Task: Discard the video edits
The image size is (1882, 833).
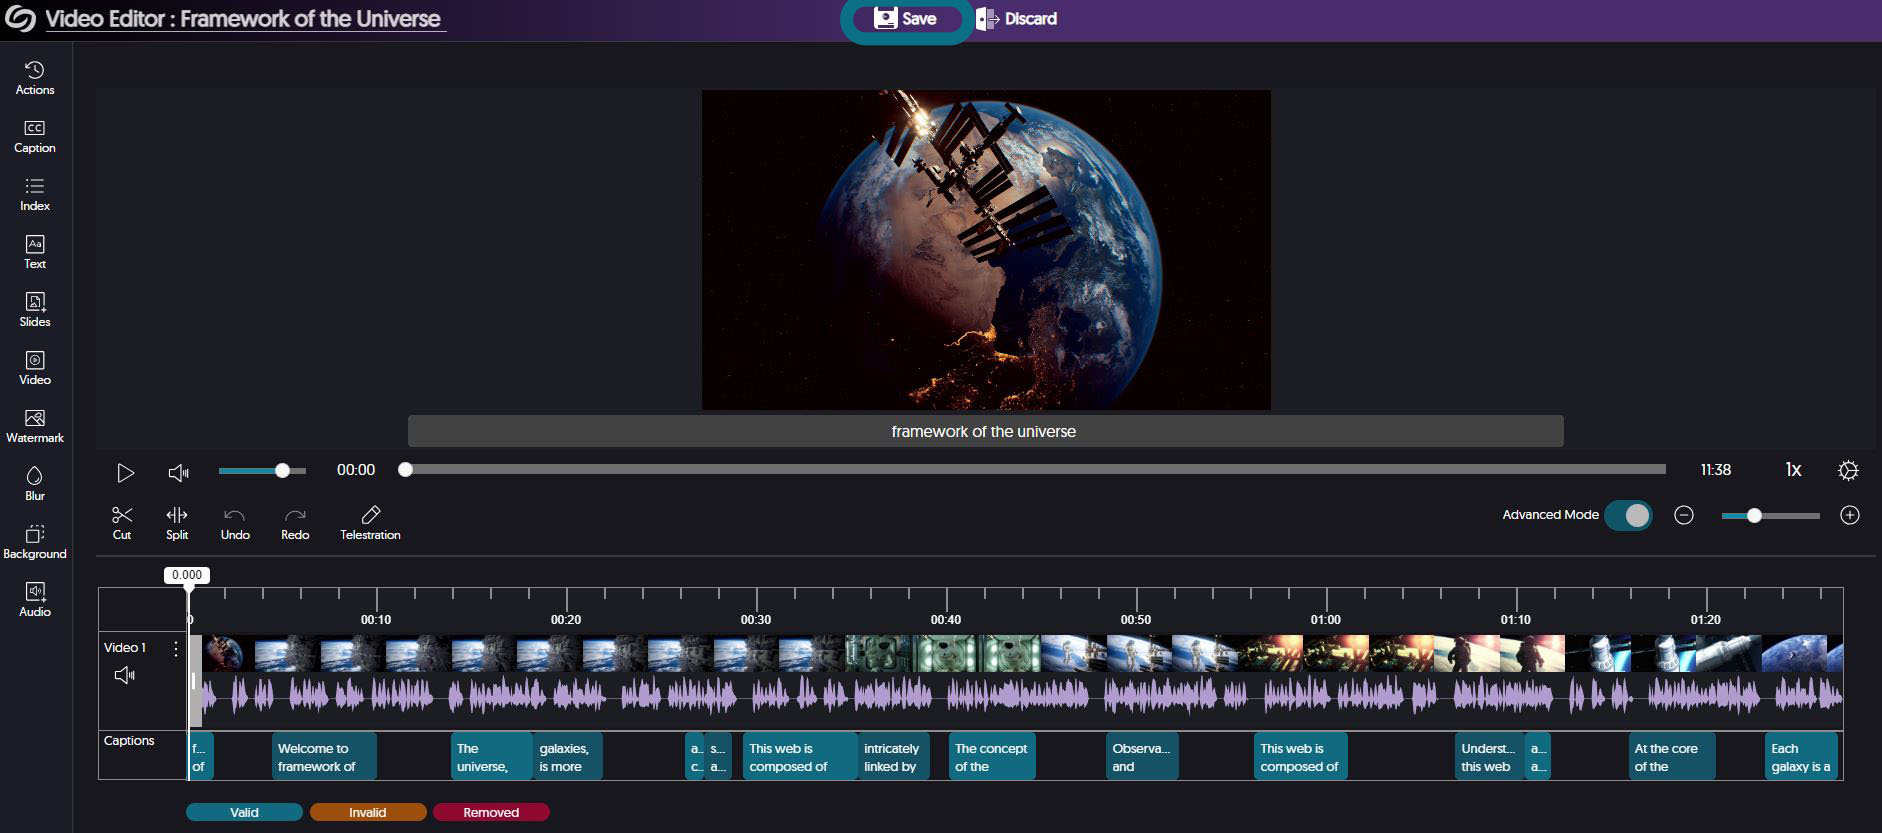Action: (1017, 19)
